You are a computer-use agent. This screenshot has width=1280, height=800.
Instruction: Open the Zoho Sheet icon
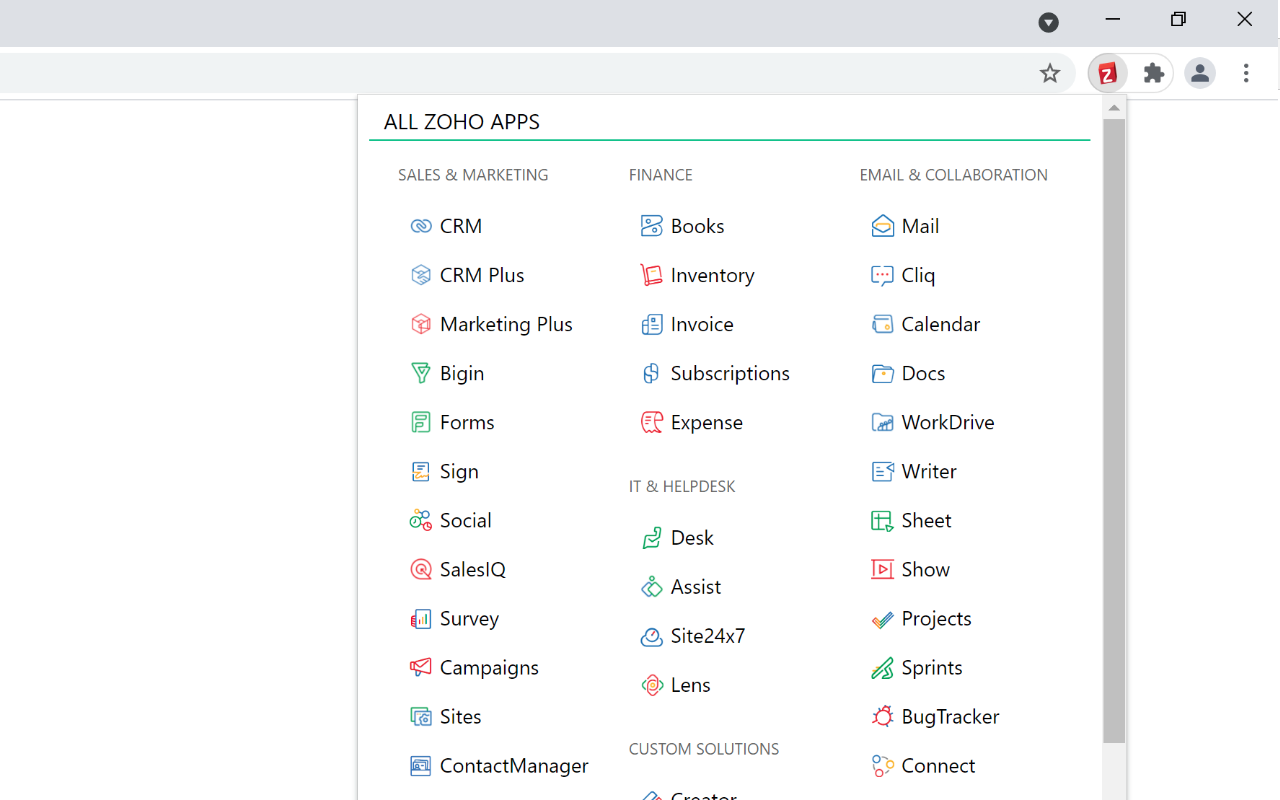[x=882, y=519]
